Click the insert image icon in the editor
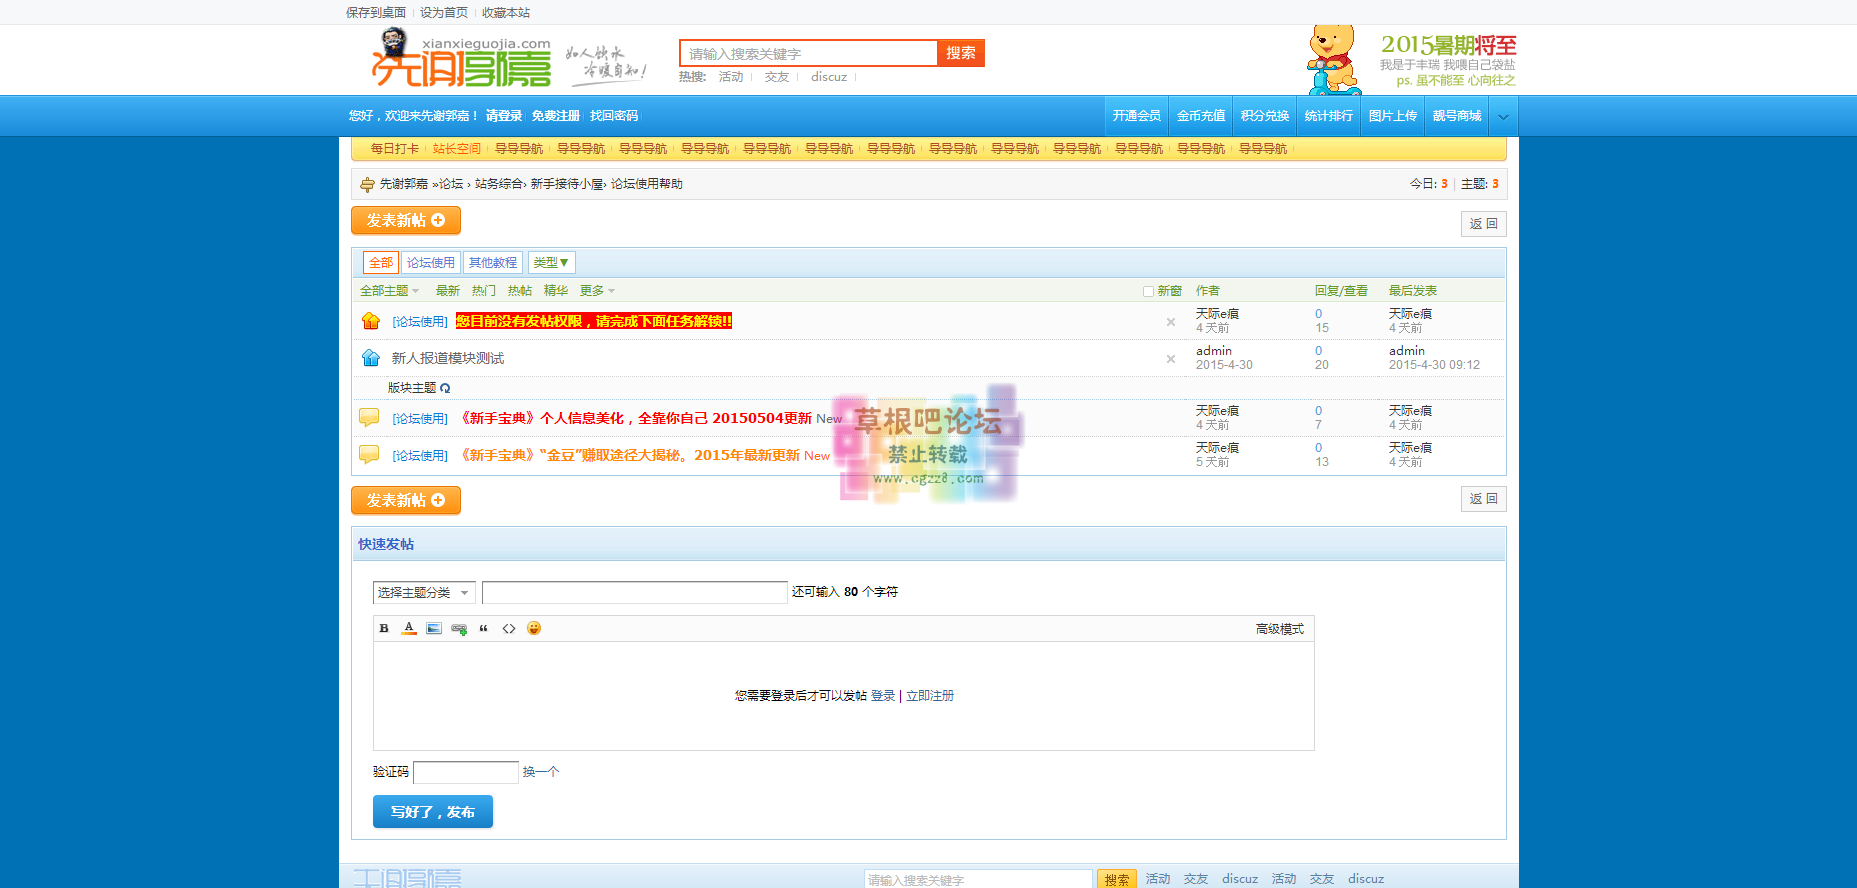The height and width of the screenshot is (888, 1857). pos(434,629)
